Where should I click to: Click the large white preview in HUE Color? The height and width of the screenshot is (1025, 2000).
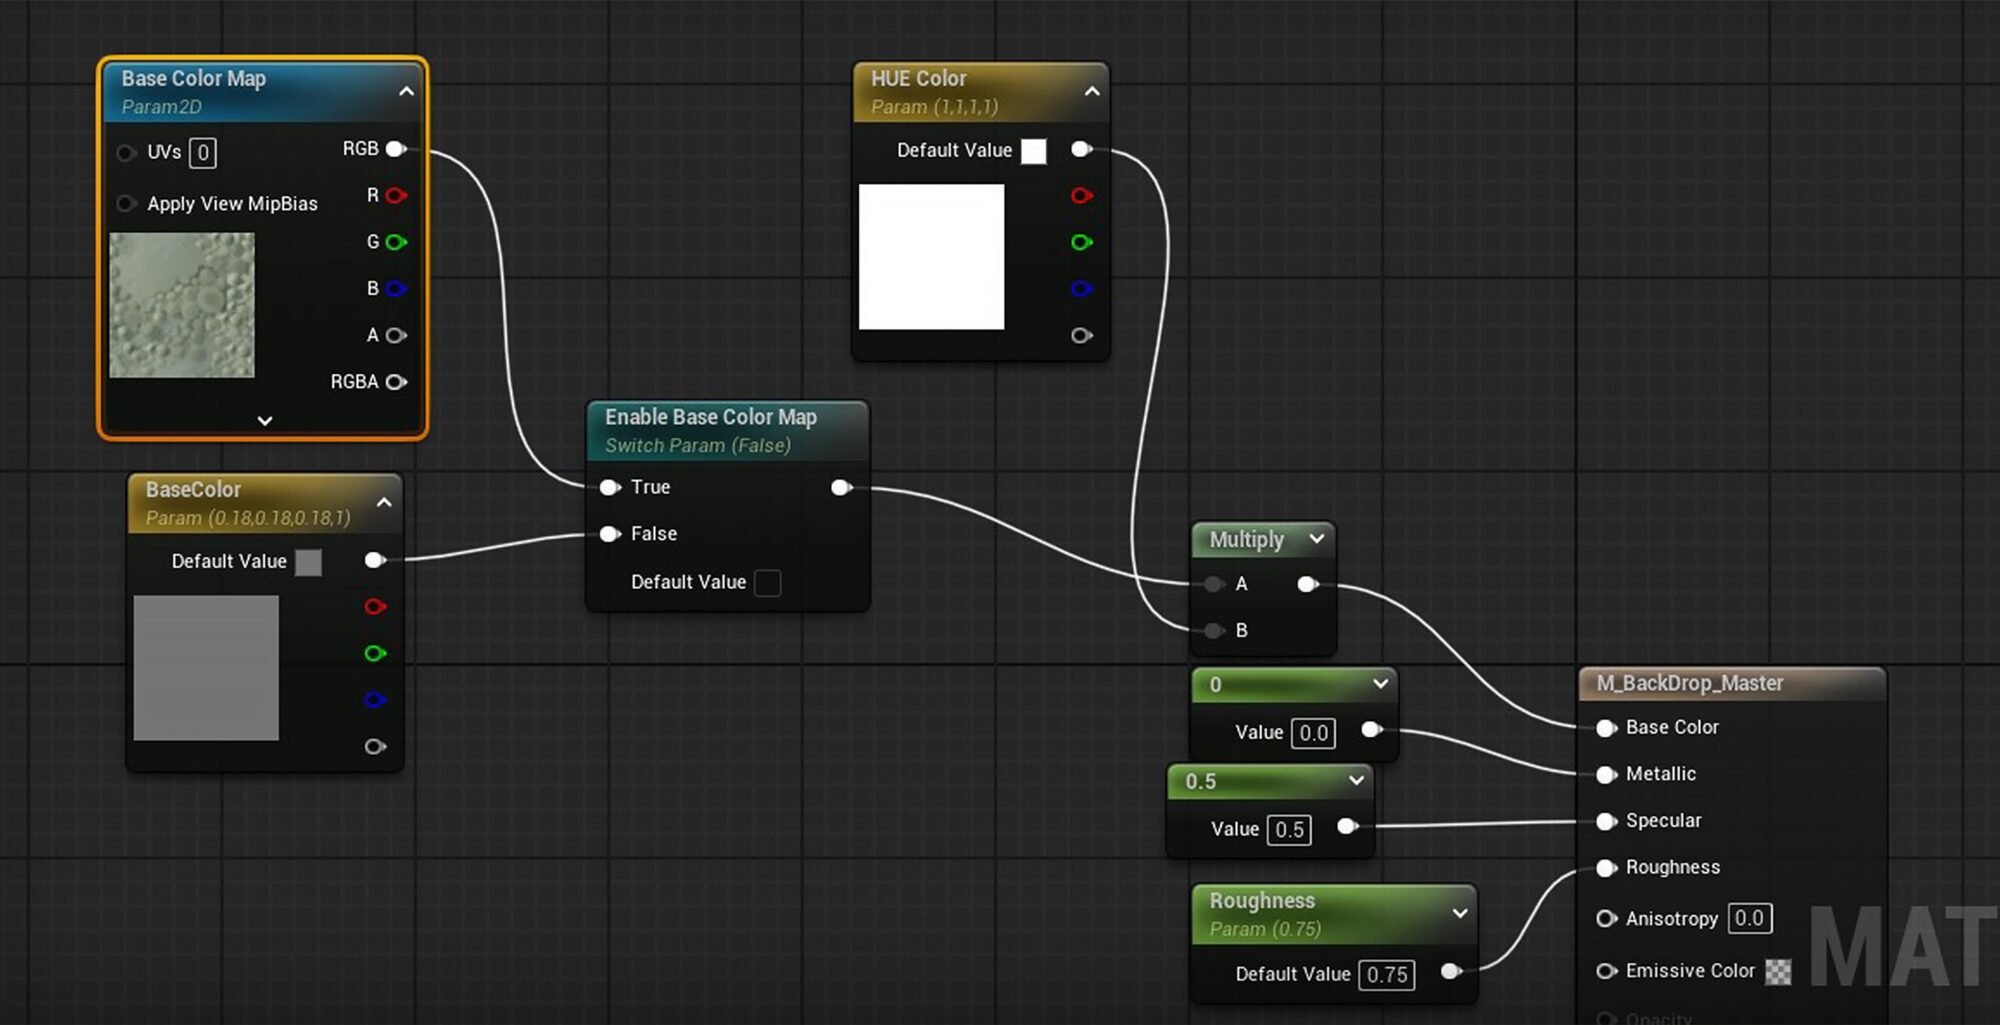(x=931, y=256)
